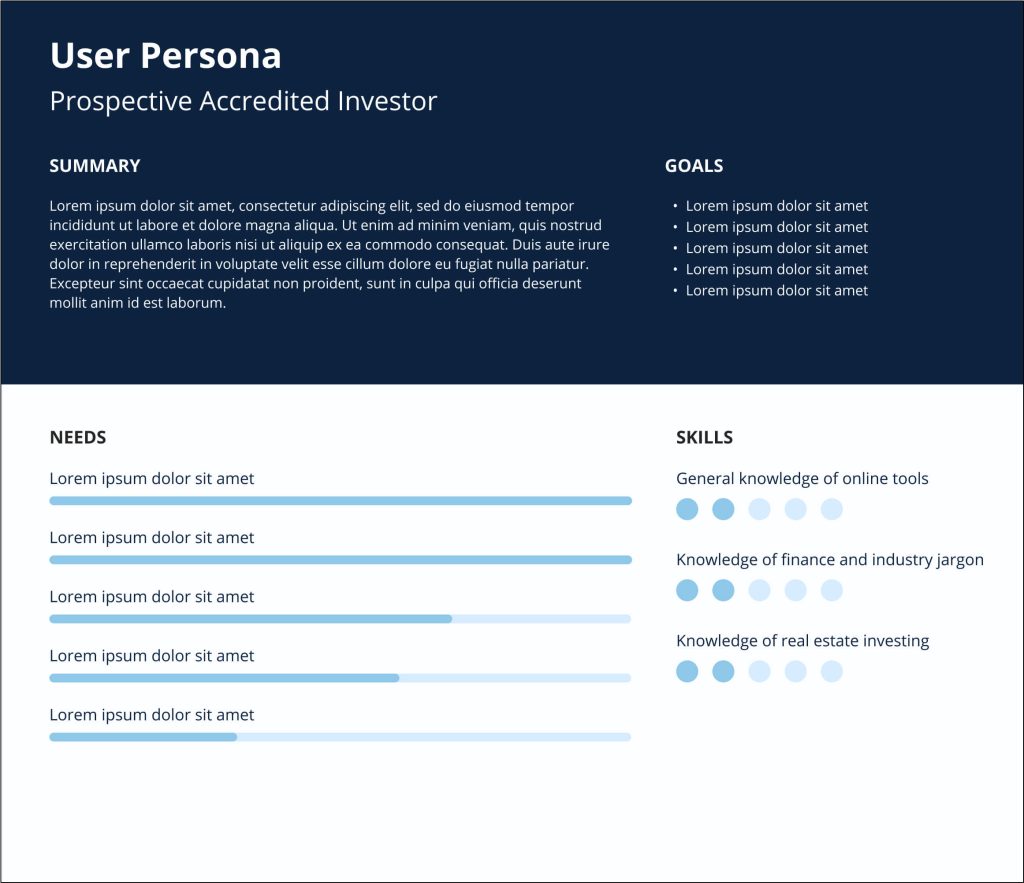Select the first bullet under Goals

pyautogui.click(x=776, y=206)
